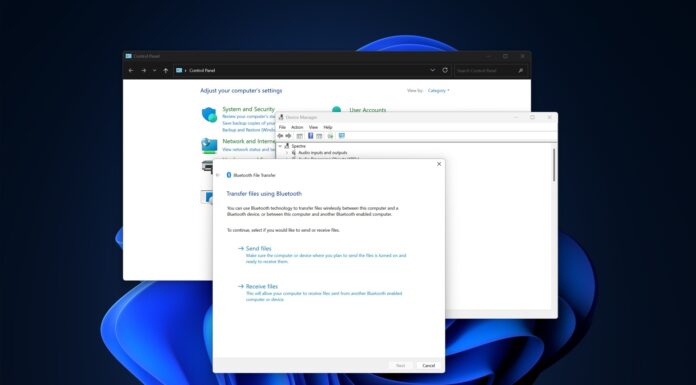Image resolution: width=696 pixels, height=385 pixels.
Task: Open the File menu in Device Manager
Action: pyautogui.click(x=282, y=127)
